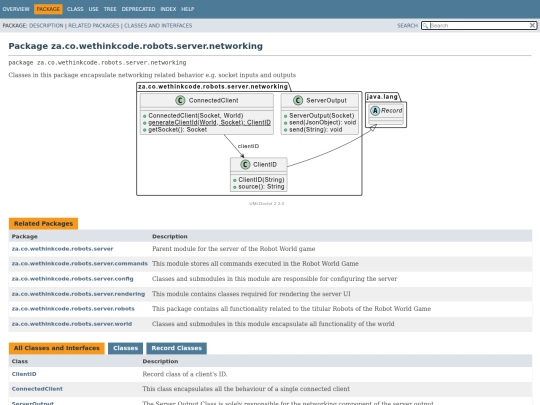The image size is (540, 405).
Task: Click the ConnectedClient class icon in diagram
Action: pos(180,100)
